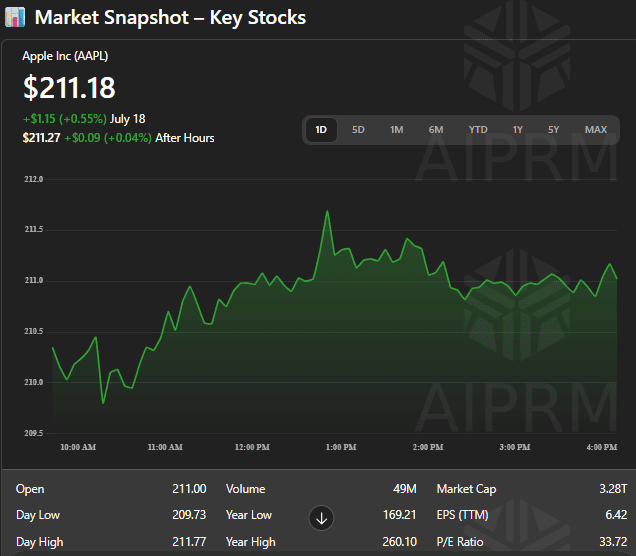636x556 pixels.
Task: Click the +$0.09 (+0.04%) after-hours change
Action: coord(108,138)
